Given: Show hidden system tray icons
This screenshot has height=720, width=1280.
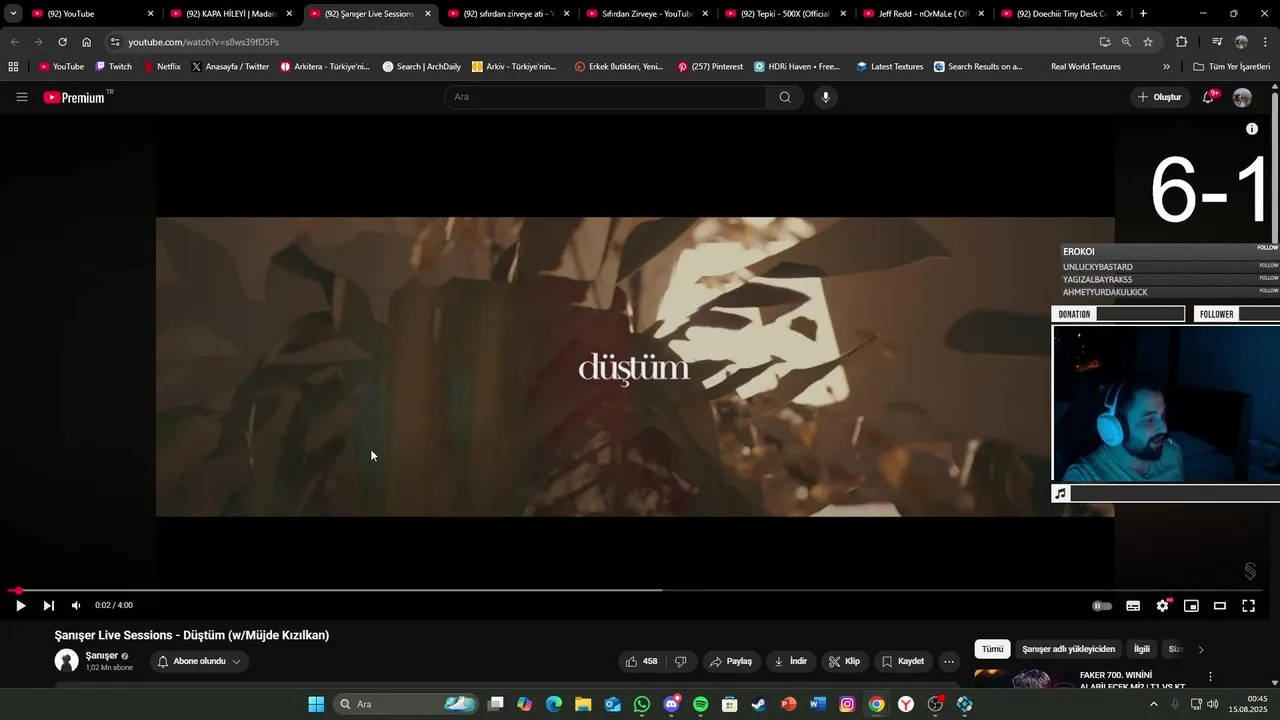Looking at the screenshot, I should [1153, 704].
